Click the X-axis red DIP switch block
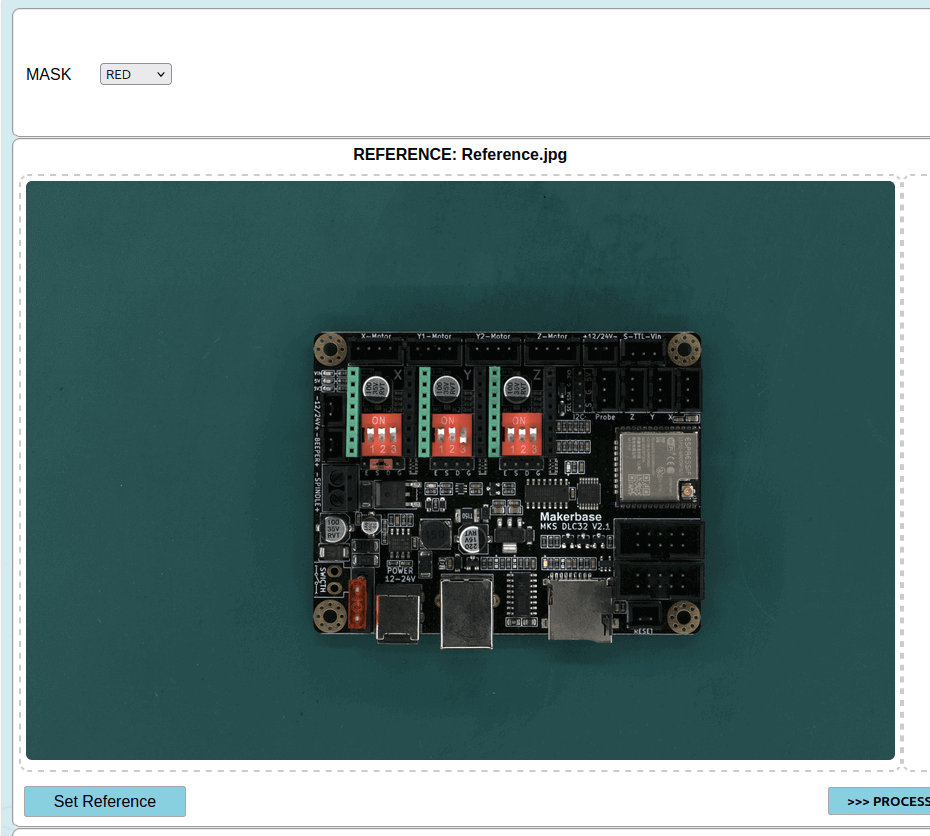 (x=380, y=432)
